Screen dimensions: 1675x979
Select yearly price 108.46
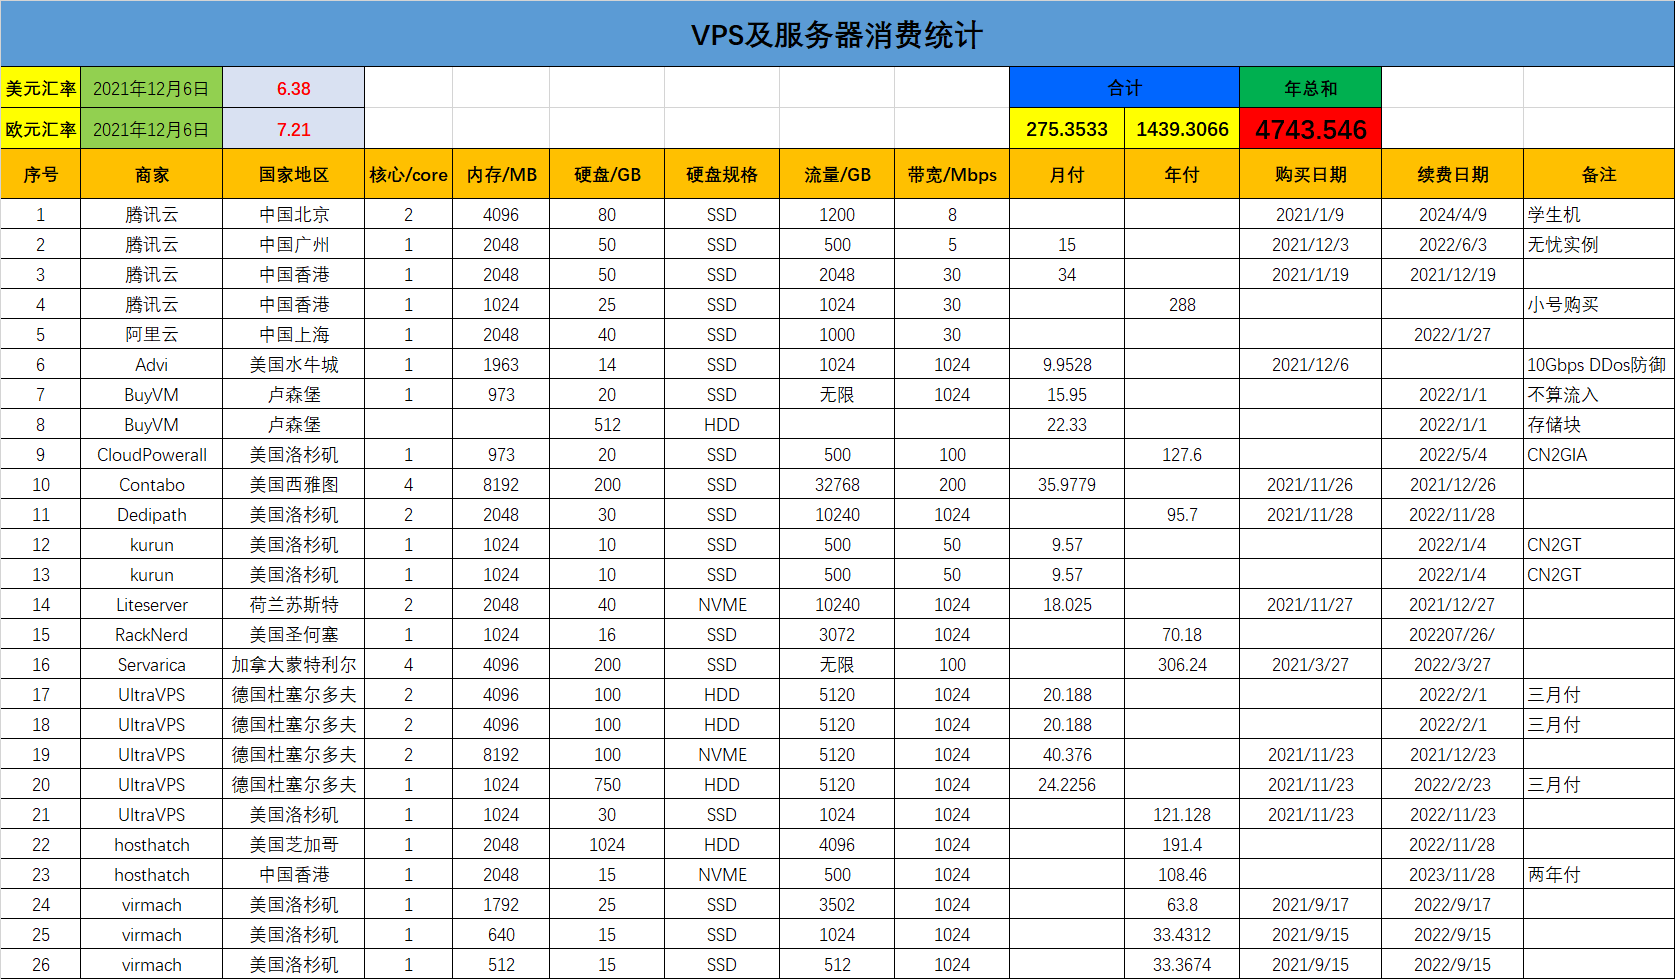(1182, 874)
